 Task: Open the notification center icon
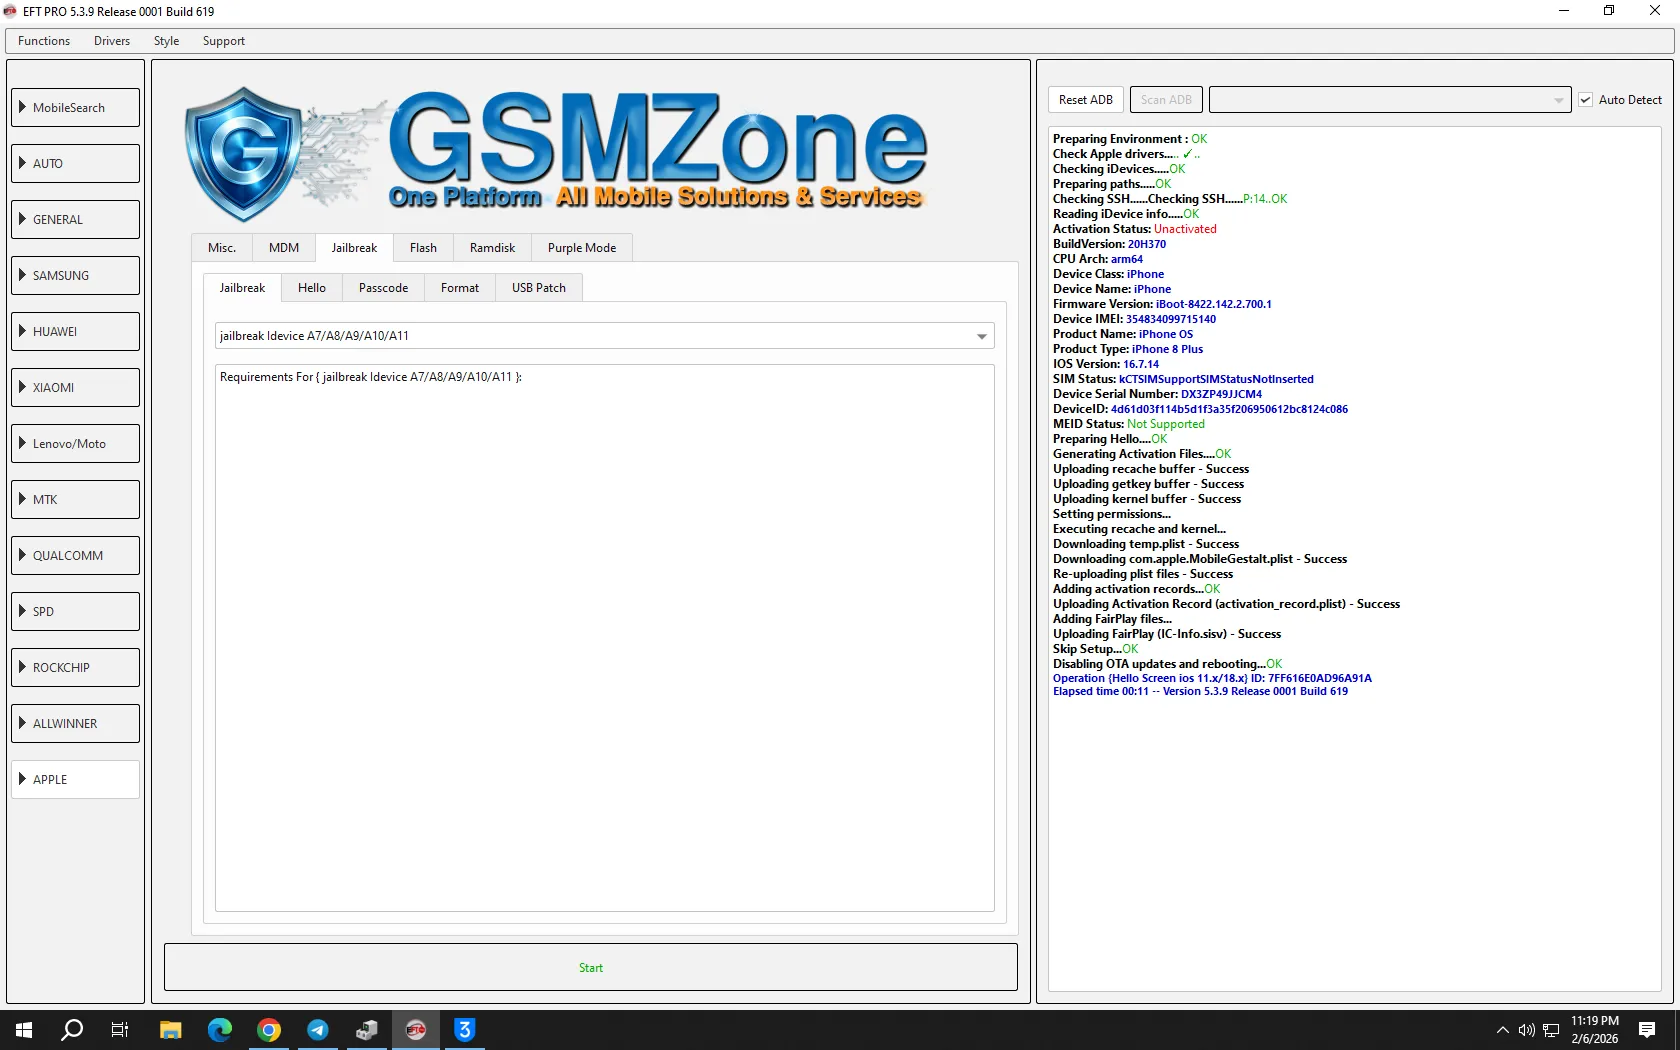[x=1647, y=1030]
